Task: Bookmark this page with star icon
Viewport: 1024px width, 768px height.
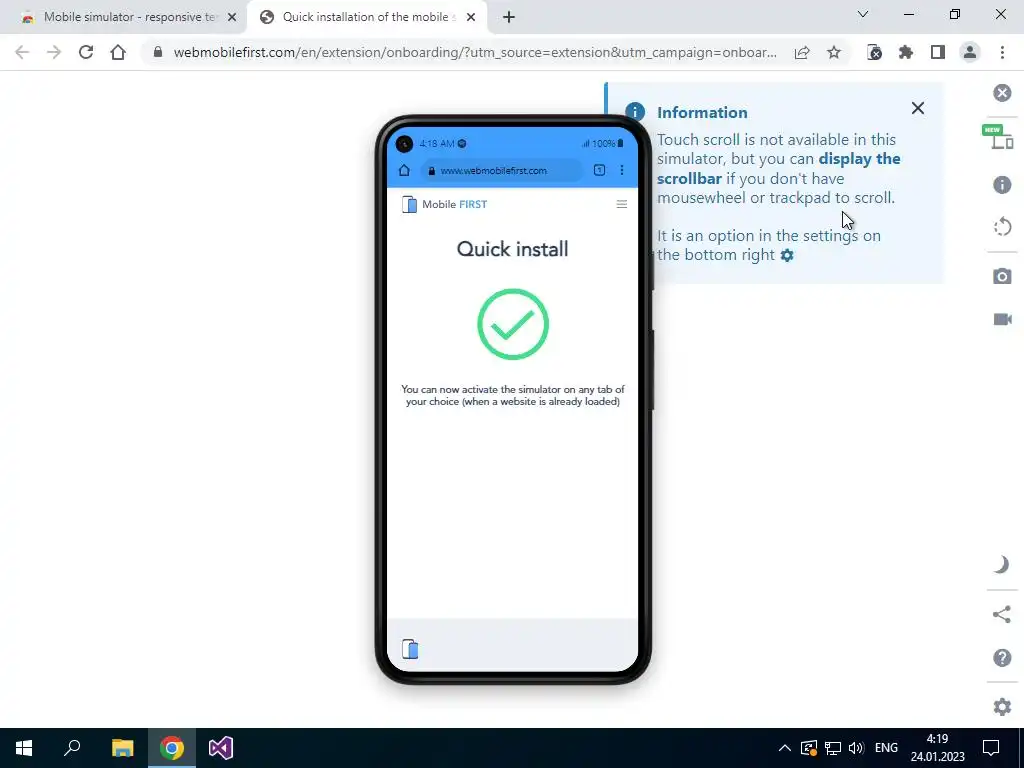Action: (x=834, y=52)
